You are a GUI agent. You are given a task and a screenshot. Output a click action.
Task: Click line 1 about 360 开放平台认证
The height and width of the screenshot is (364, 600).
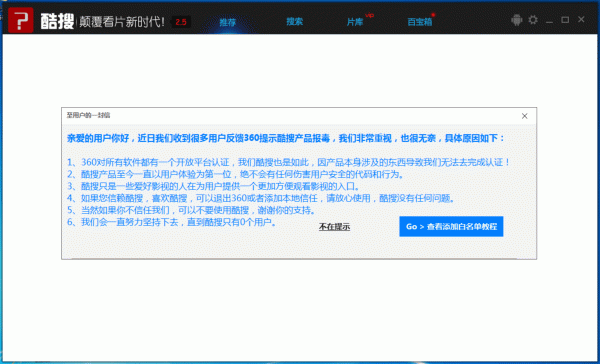289,162
